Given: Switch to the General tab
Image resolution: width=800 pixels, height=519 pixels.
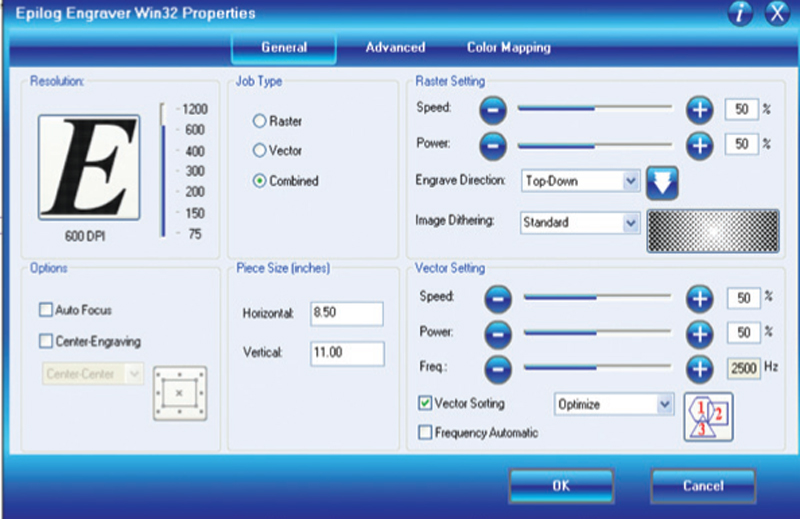Looking at the screenshot, I should [x=284, y=47].
